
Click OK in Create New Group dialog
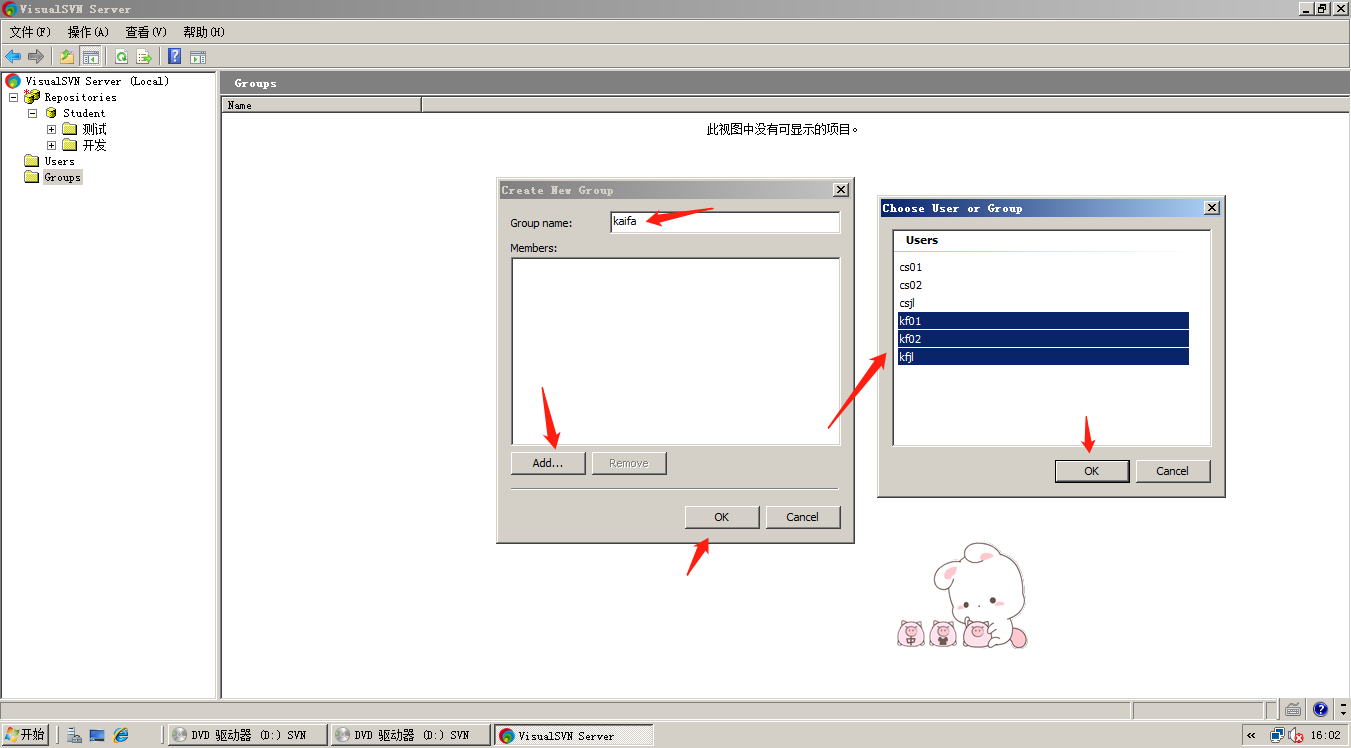[x=722, y=517]
